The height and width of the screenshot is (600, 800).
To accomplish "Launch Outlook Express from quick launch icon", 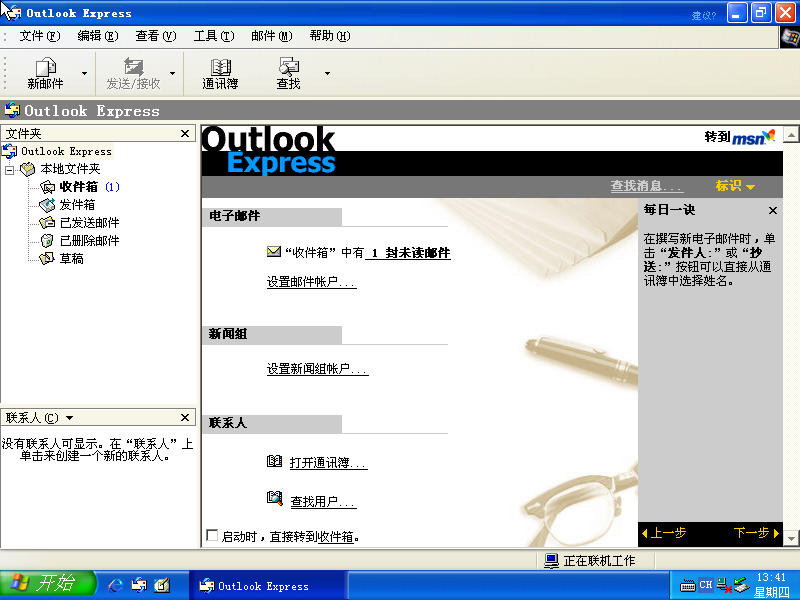I will point(139,585).
